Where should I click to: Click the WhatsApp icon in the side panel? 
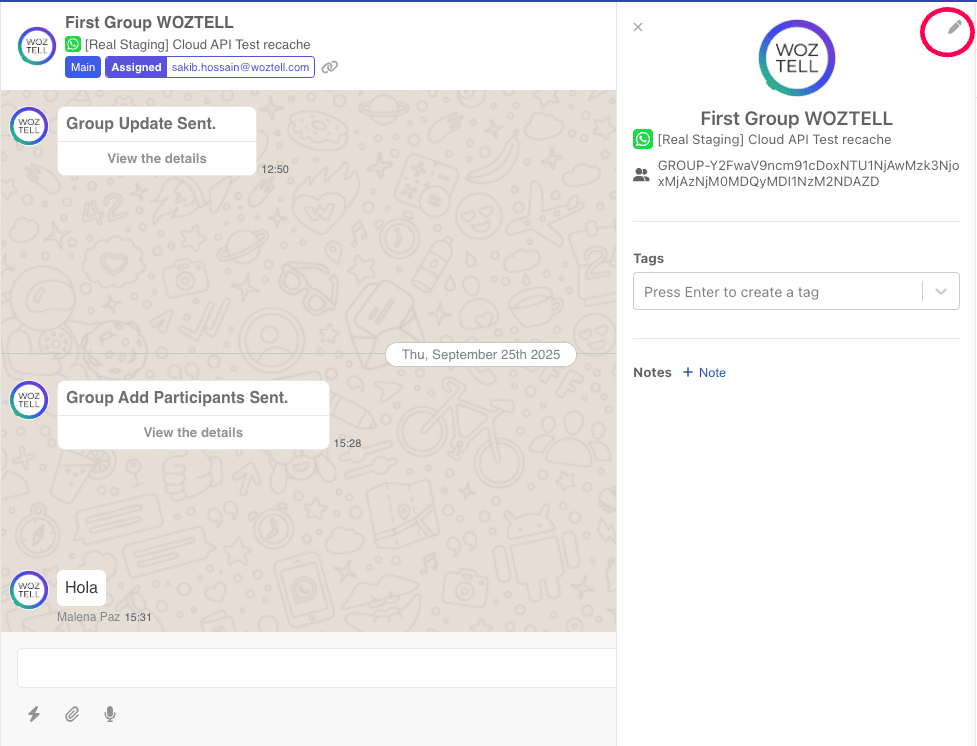642,139
